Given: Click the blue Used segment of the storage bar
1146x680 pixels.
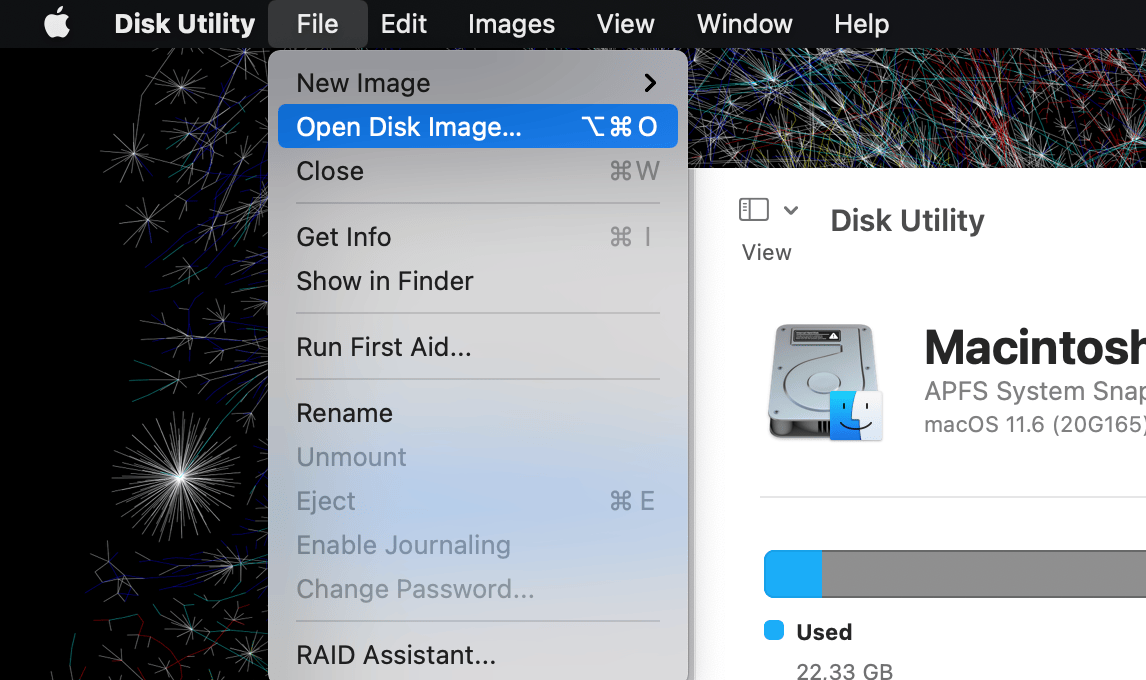Looking at the screenshot, I should pyautogui.click(x=791, y=573).
